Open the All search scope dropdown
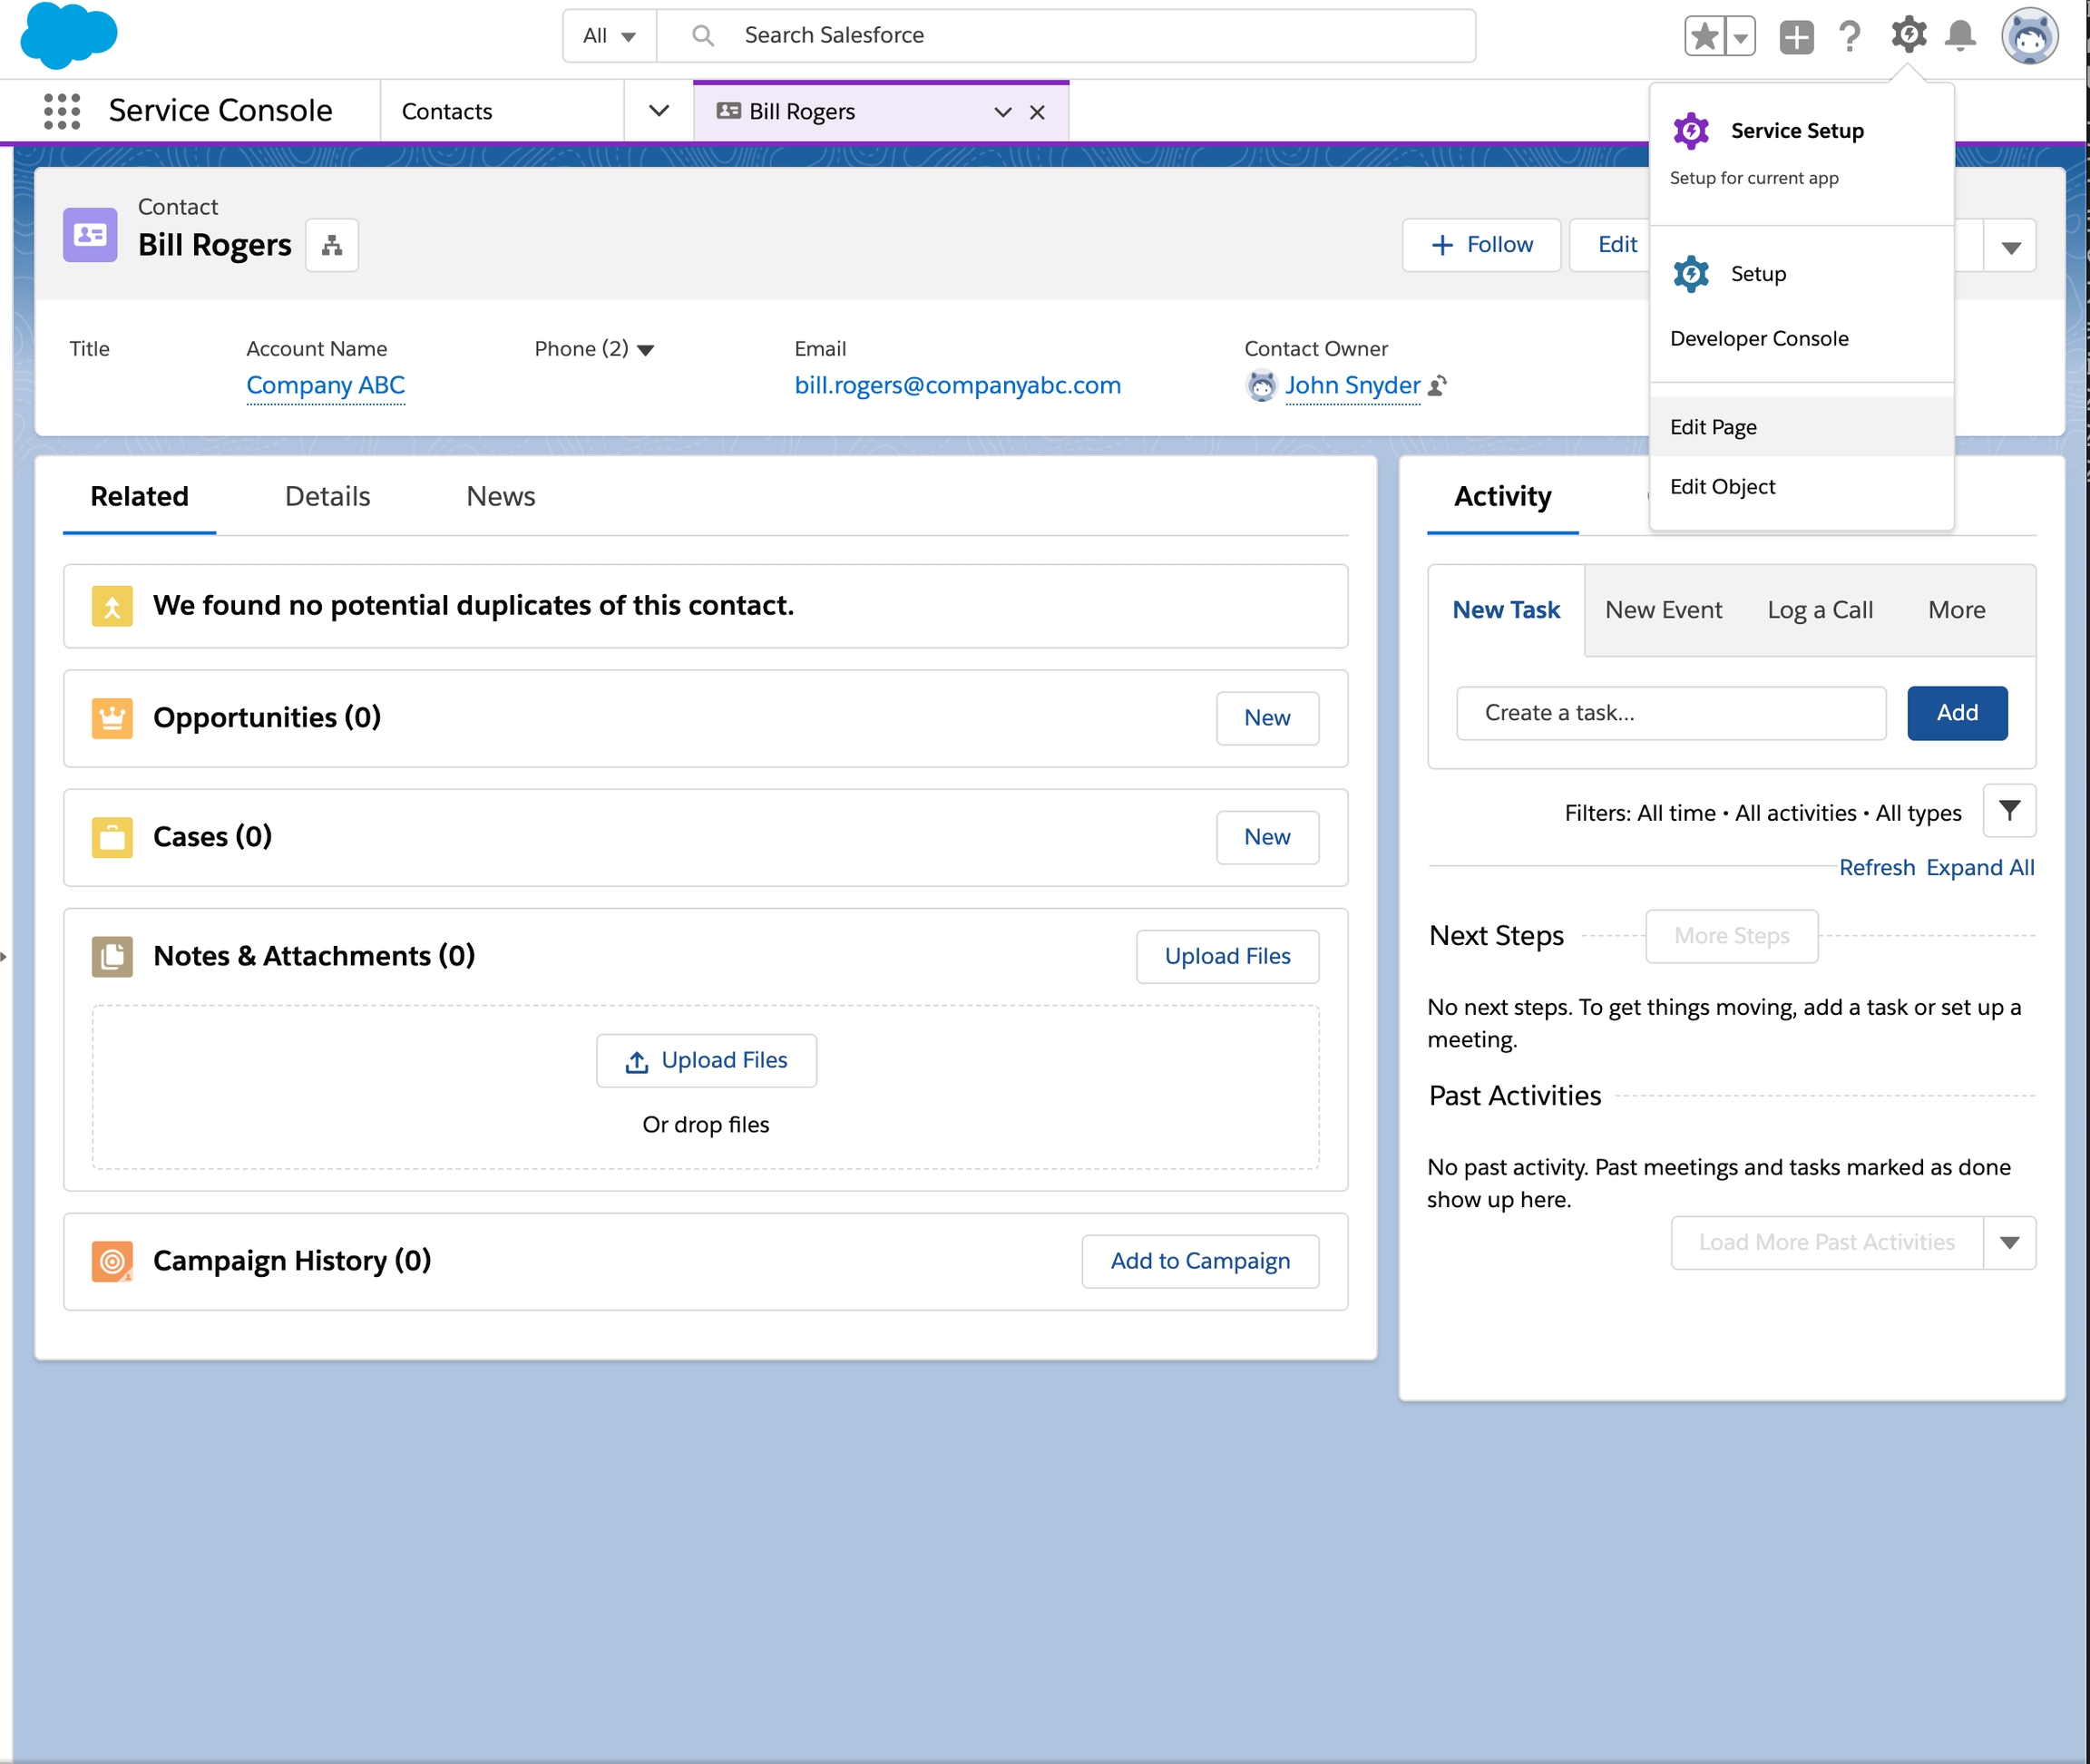 (x=609, y=36)
